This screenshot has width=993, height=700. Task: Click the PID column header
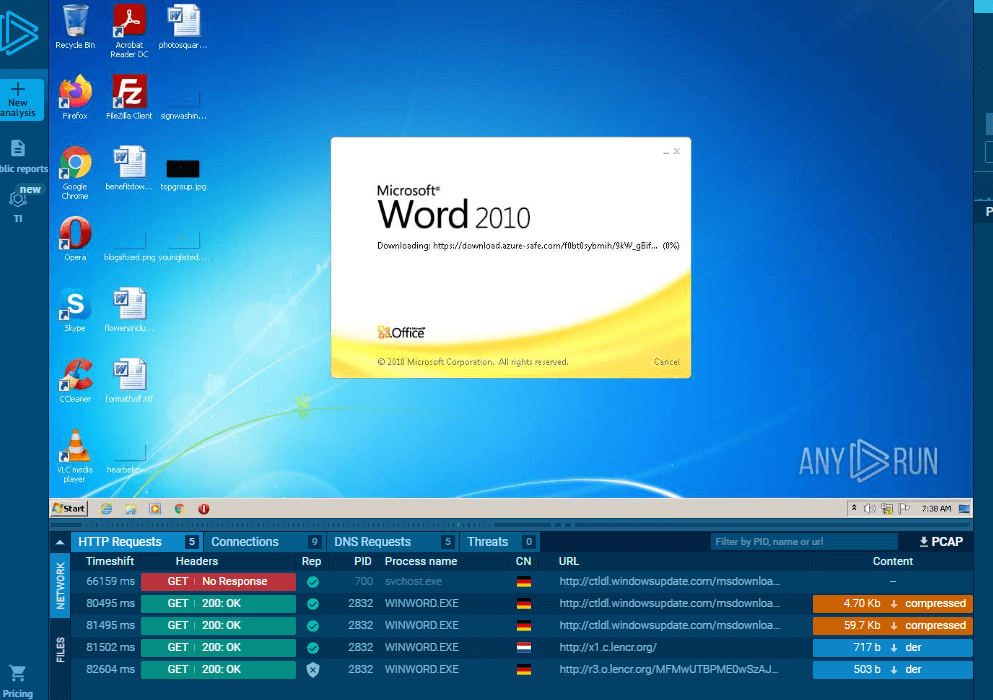[363, 561]
